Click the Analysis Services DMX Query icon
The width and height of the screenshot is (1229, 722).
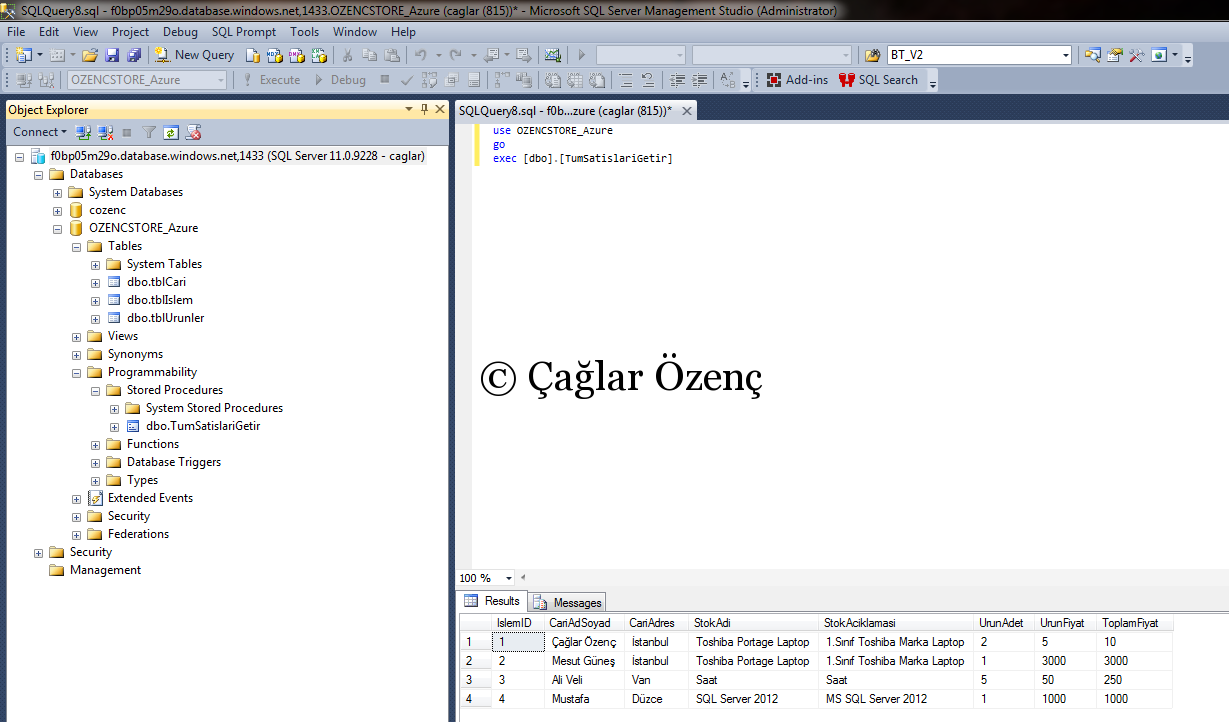tap(296, 55)
